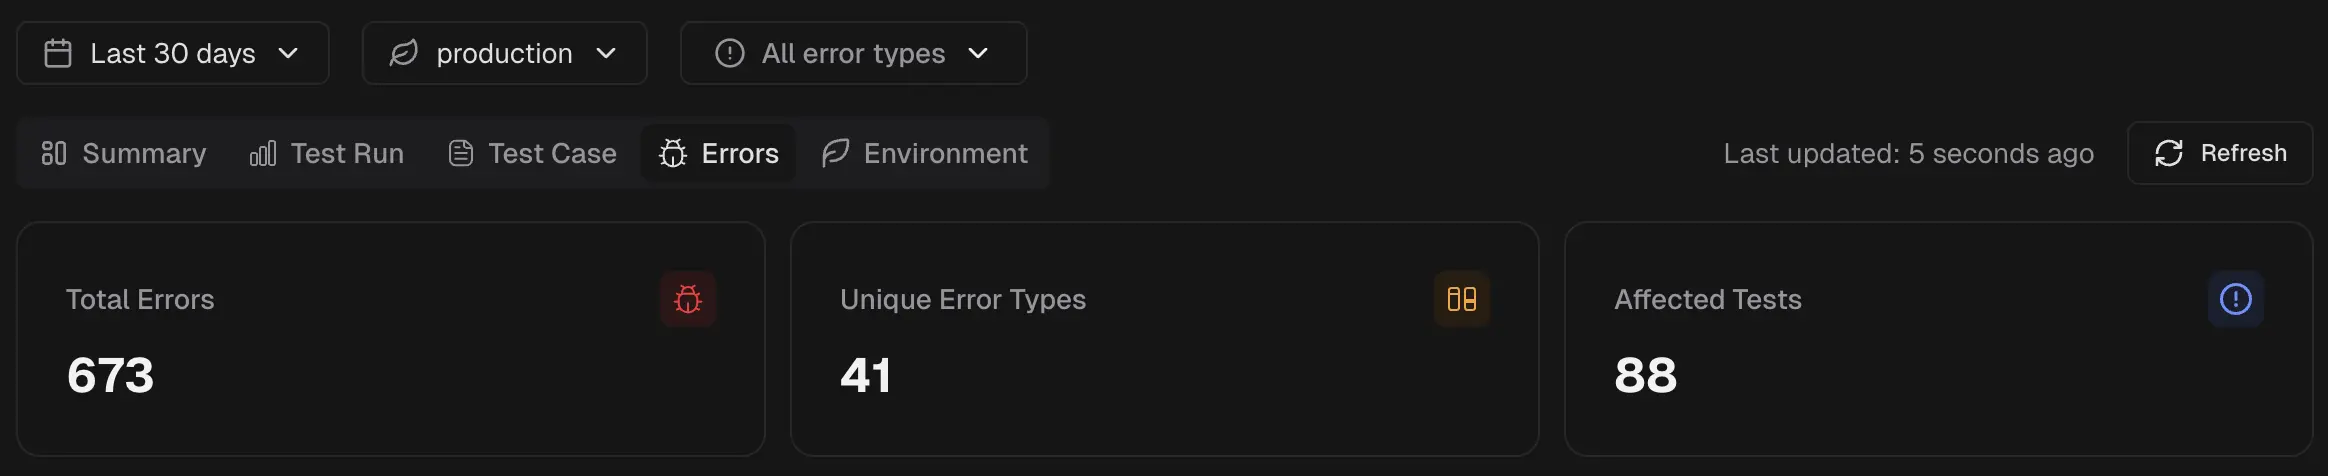2328x476 pixels.
Task: Click the Affected Tests value 88
Action: pos(1645,376)
